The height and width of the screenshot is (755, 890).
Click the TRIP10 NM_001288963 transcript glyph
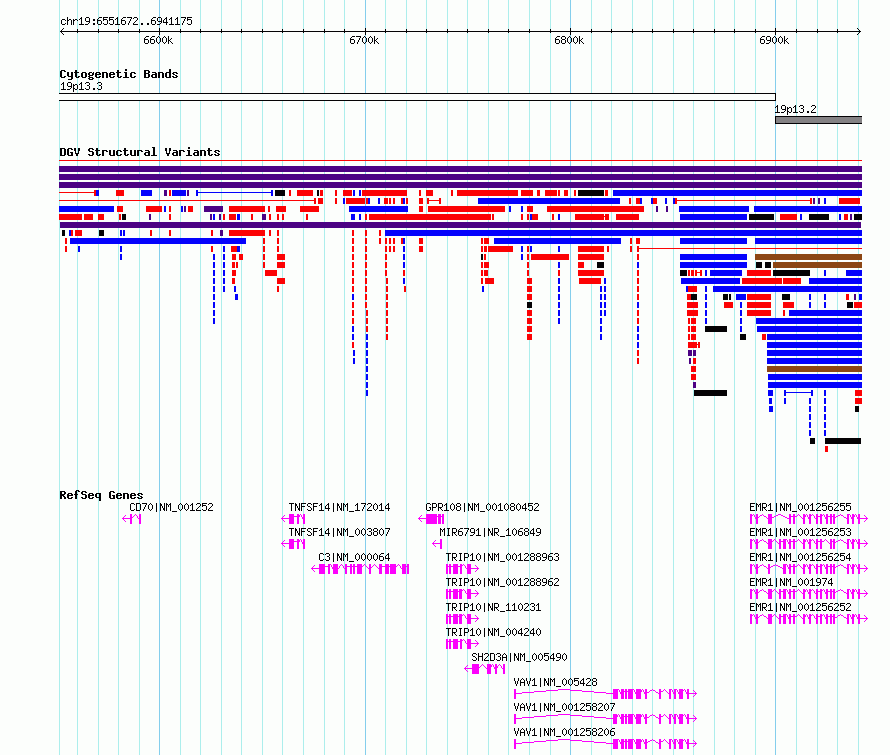(462, 569)
